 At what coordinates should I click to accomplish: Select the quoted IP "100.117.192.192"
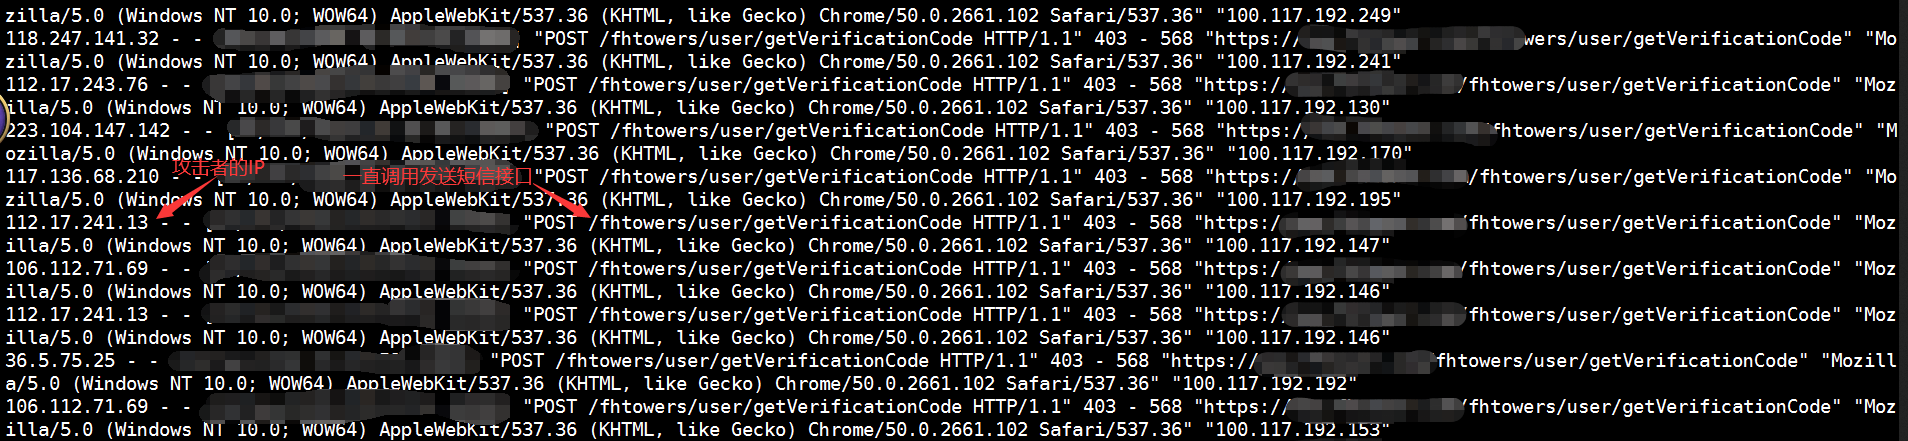click(x=1264, y=384)
